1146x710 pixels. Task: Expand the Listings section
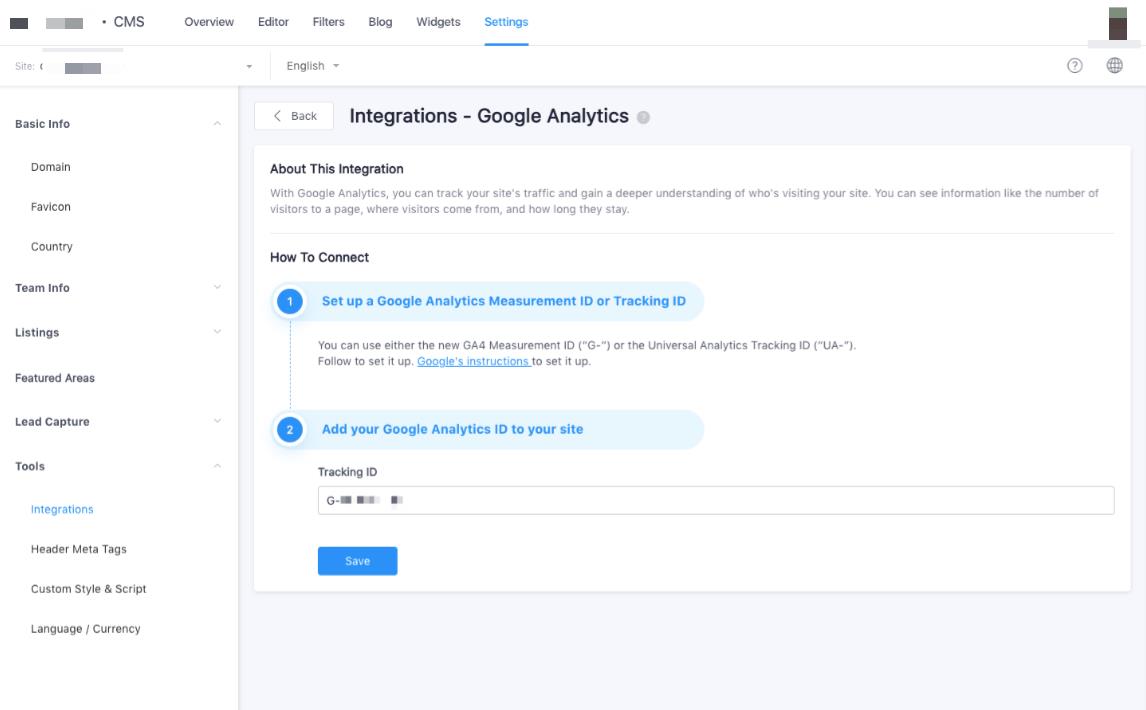(x=118, y=333)
